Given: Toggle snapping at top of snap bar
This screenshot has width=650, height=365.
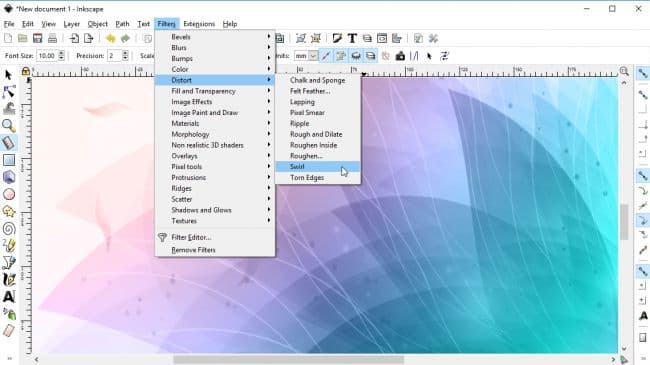Looking at the screenshot, I should (643, 73).
